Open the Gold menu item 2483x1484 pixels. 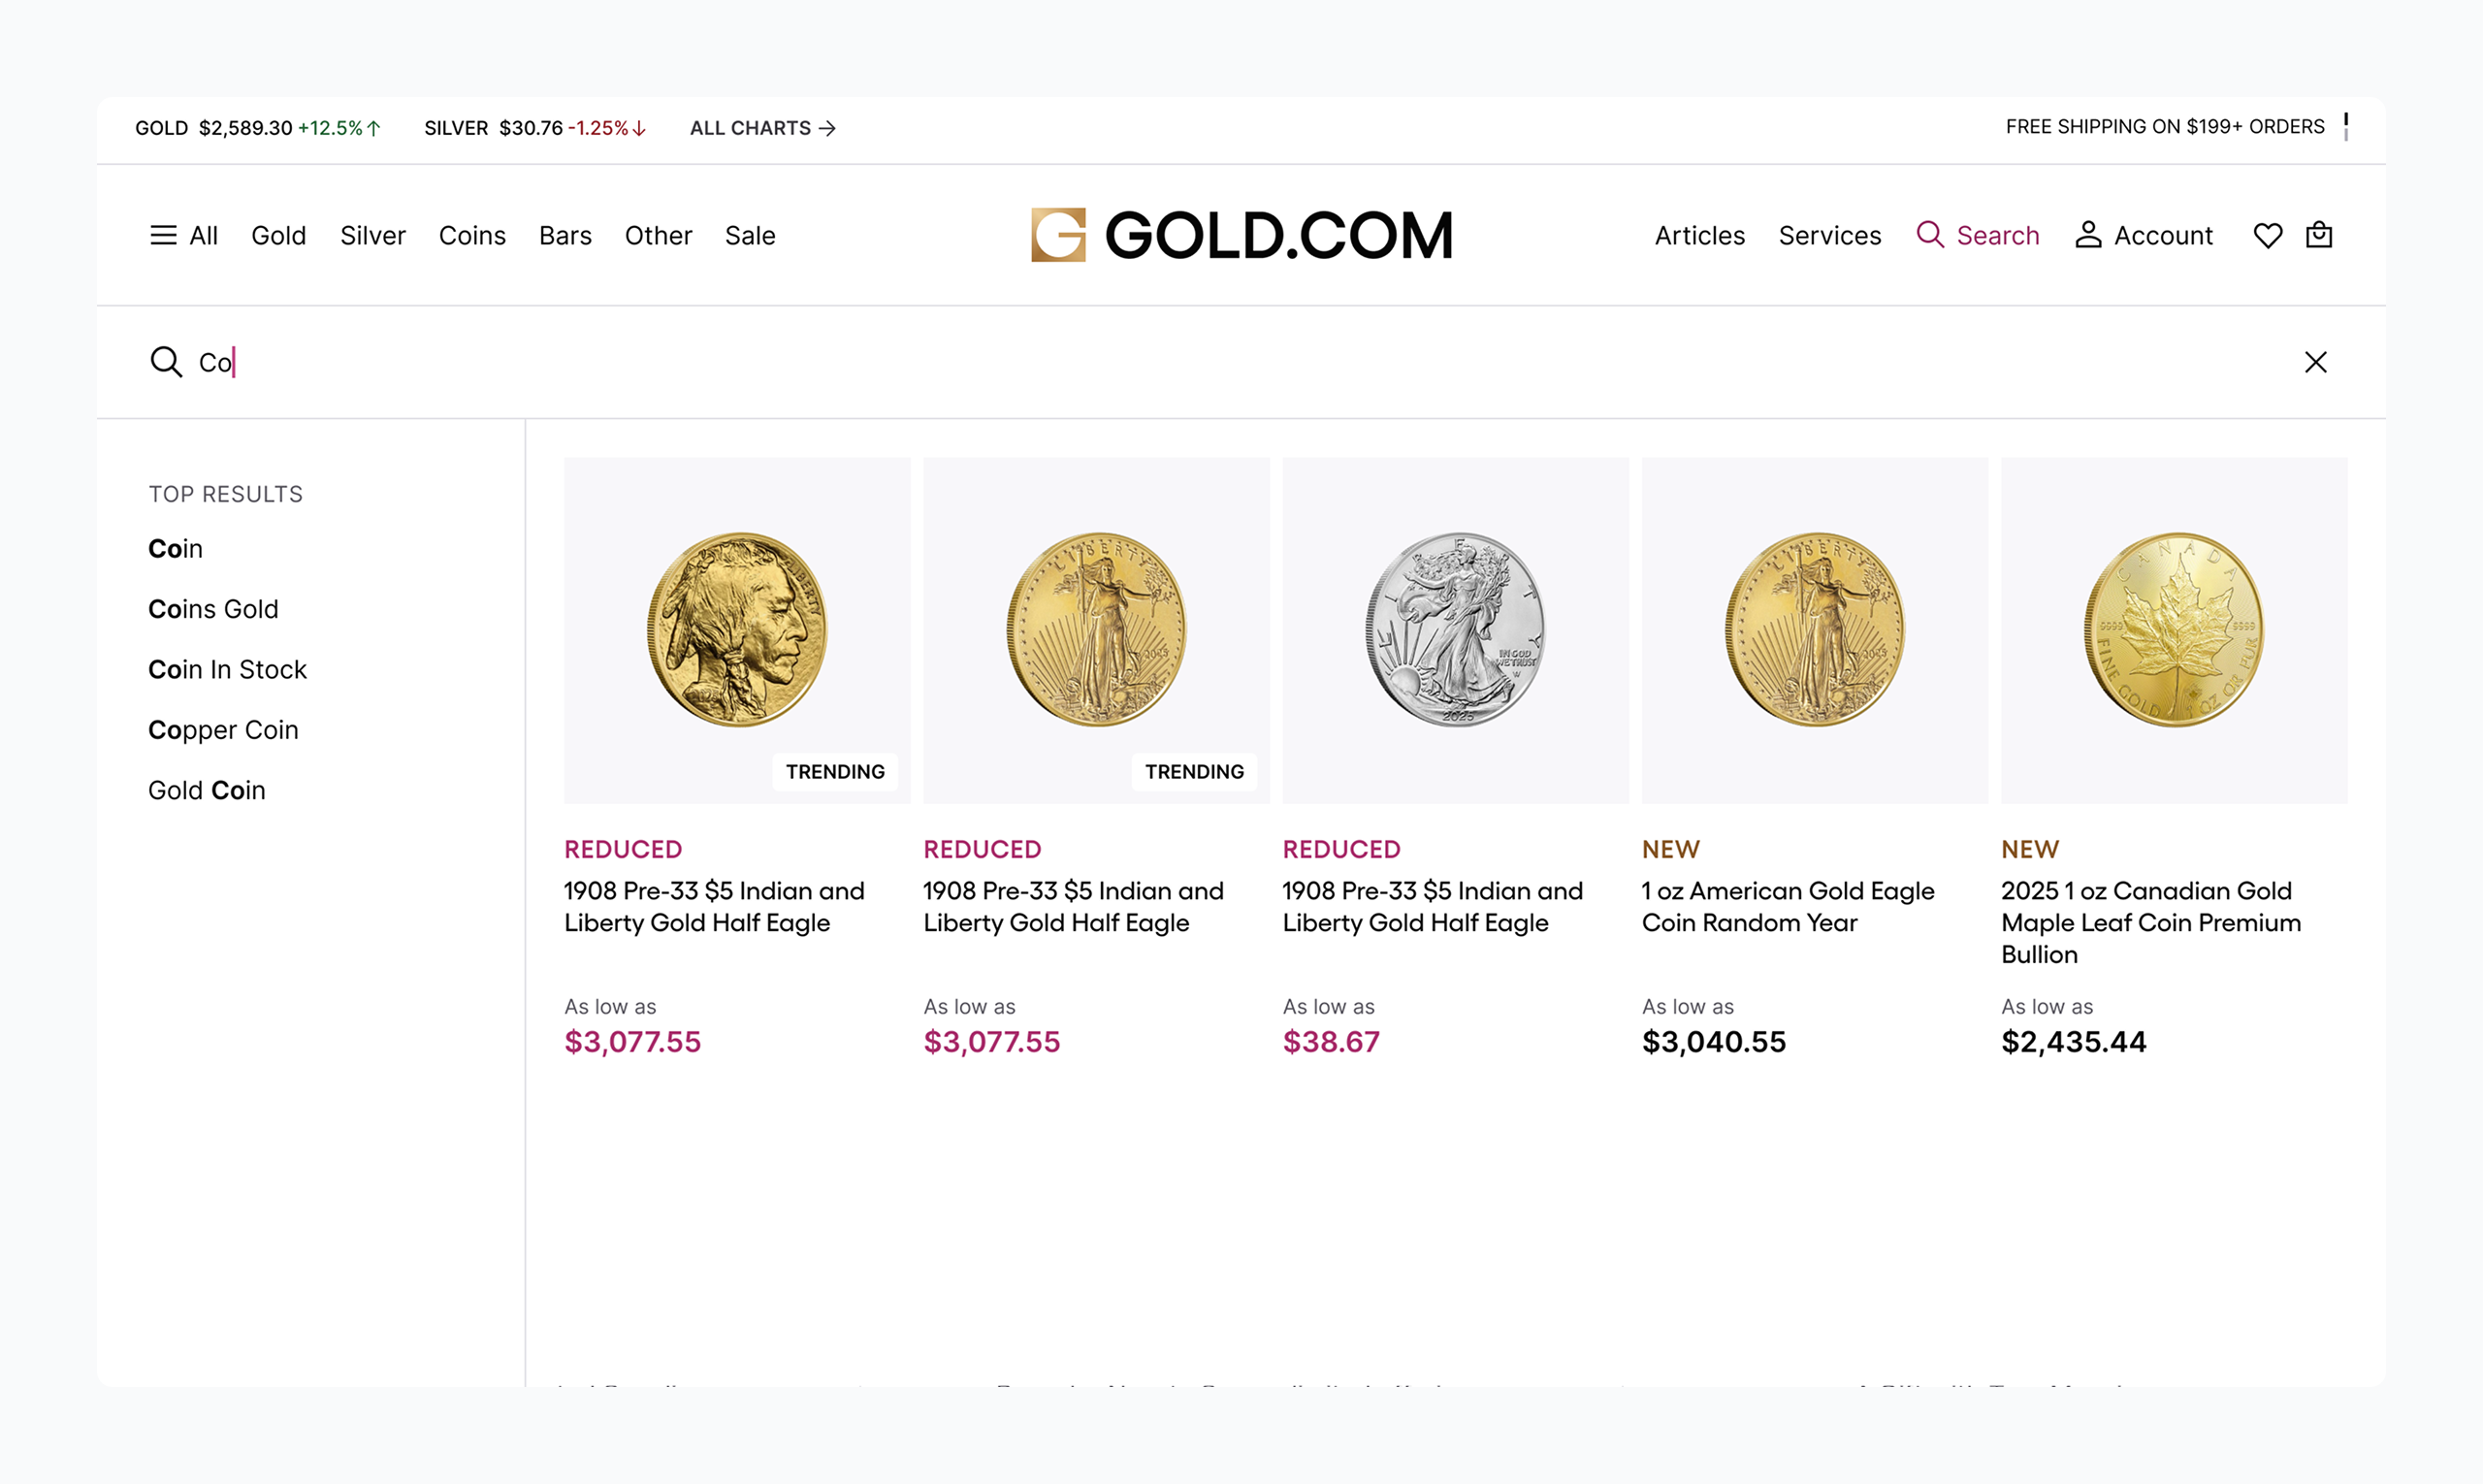pyautogui.click(x=278, y=236)
